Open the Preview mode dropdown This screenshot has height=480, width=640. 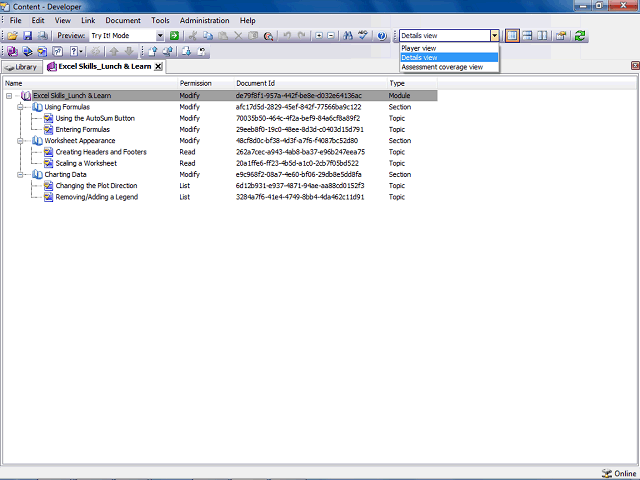click(x=160, y=36)
